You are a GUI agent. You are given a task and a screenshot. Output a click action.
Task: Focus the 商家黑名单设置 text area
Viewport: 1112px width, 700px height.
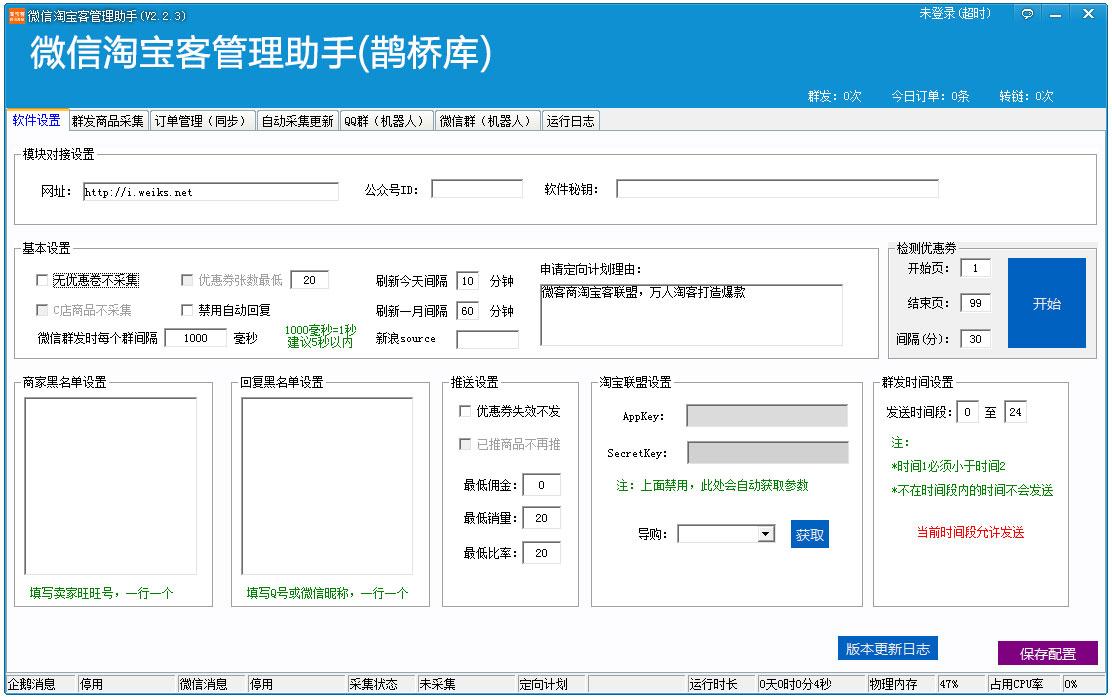coord(110,485)
